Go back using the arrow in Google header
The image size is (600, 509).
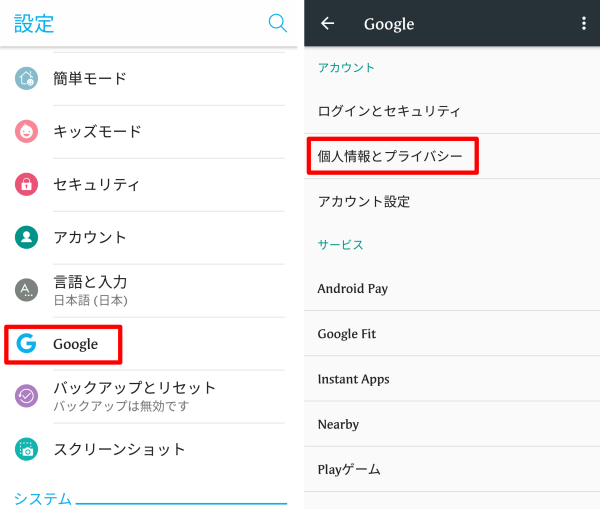point(327,24)
